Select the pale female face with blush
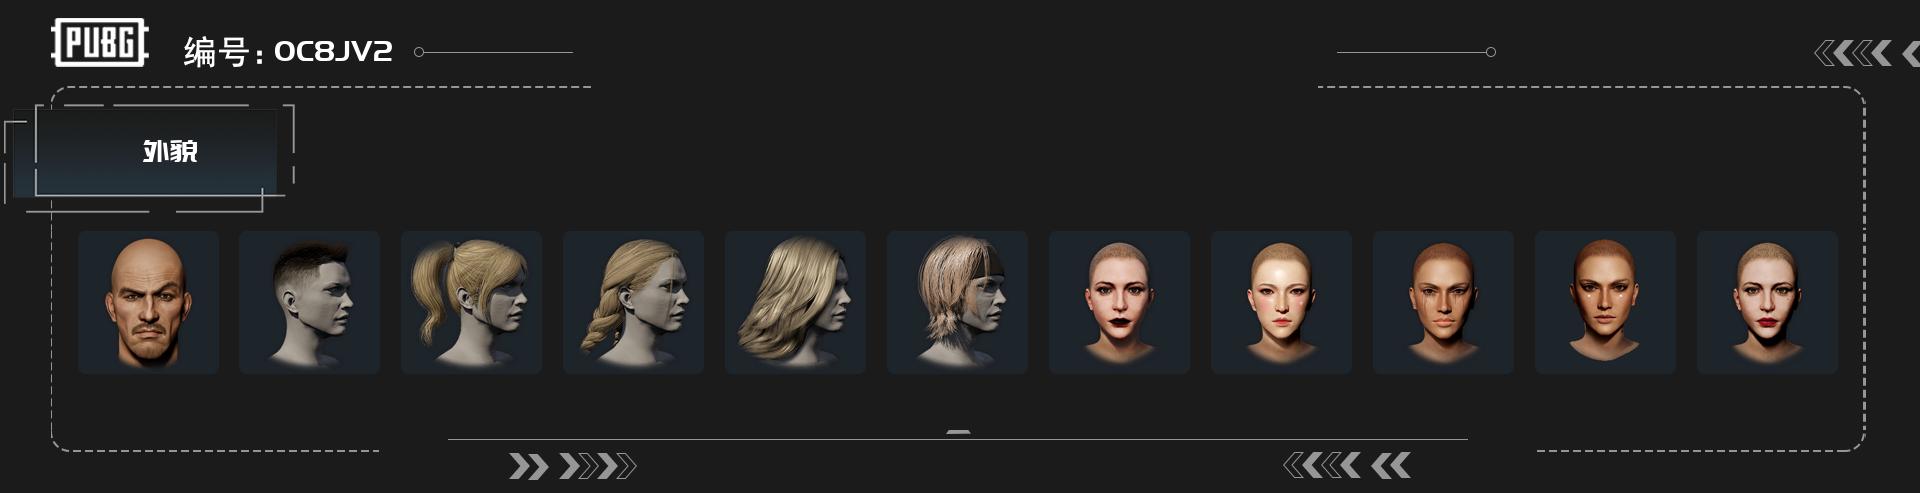Viewport: 1920px width, 493px height. (x=1282, y=303)
